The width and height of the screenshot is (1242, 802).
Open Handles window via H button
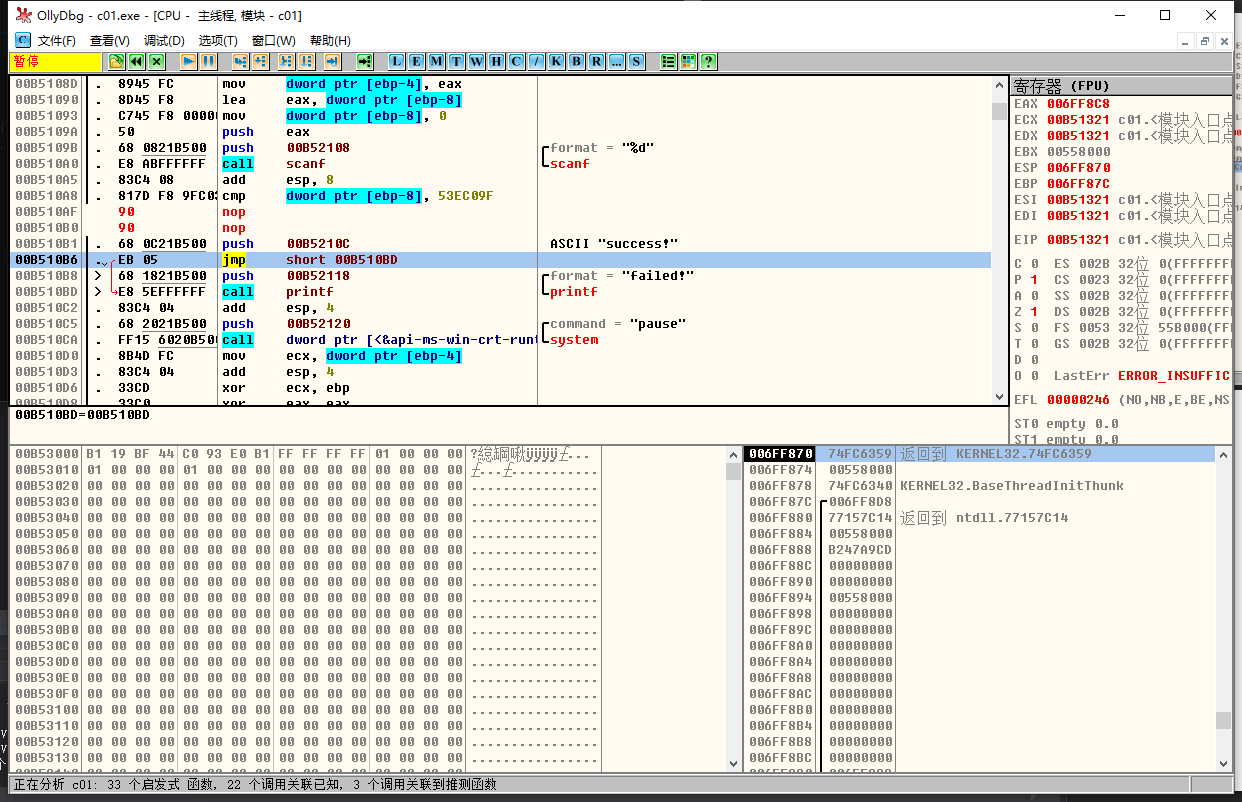point(496,61)
